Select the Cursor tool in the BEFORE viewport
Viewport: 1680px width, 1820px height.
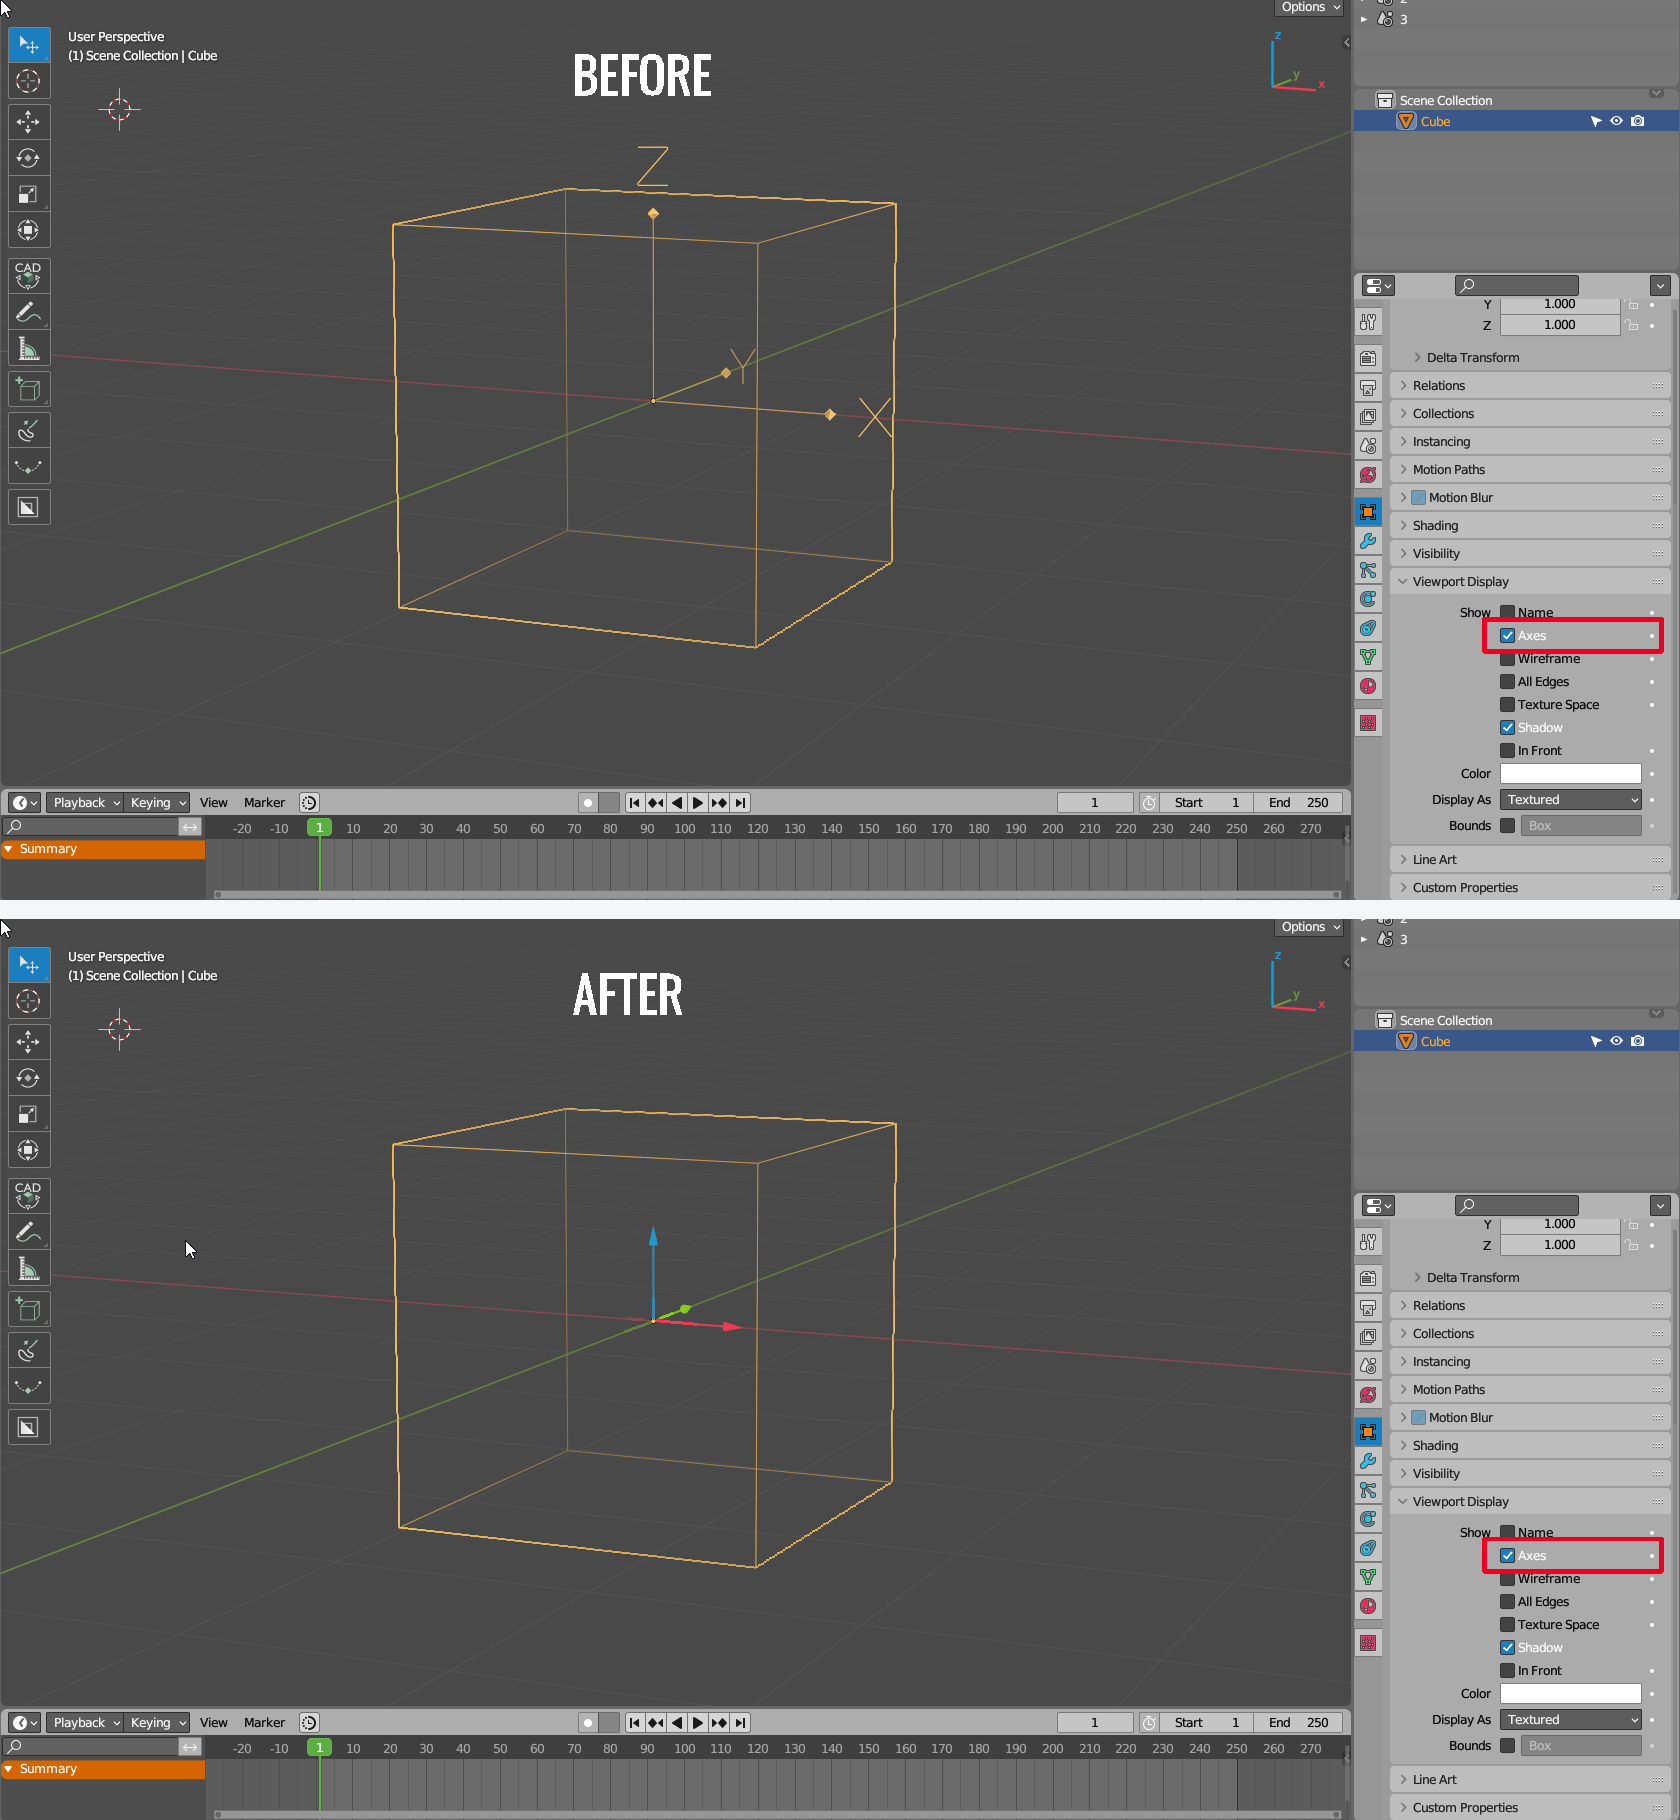tap(28, 81)
